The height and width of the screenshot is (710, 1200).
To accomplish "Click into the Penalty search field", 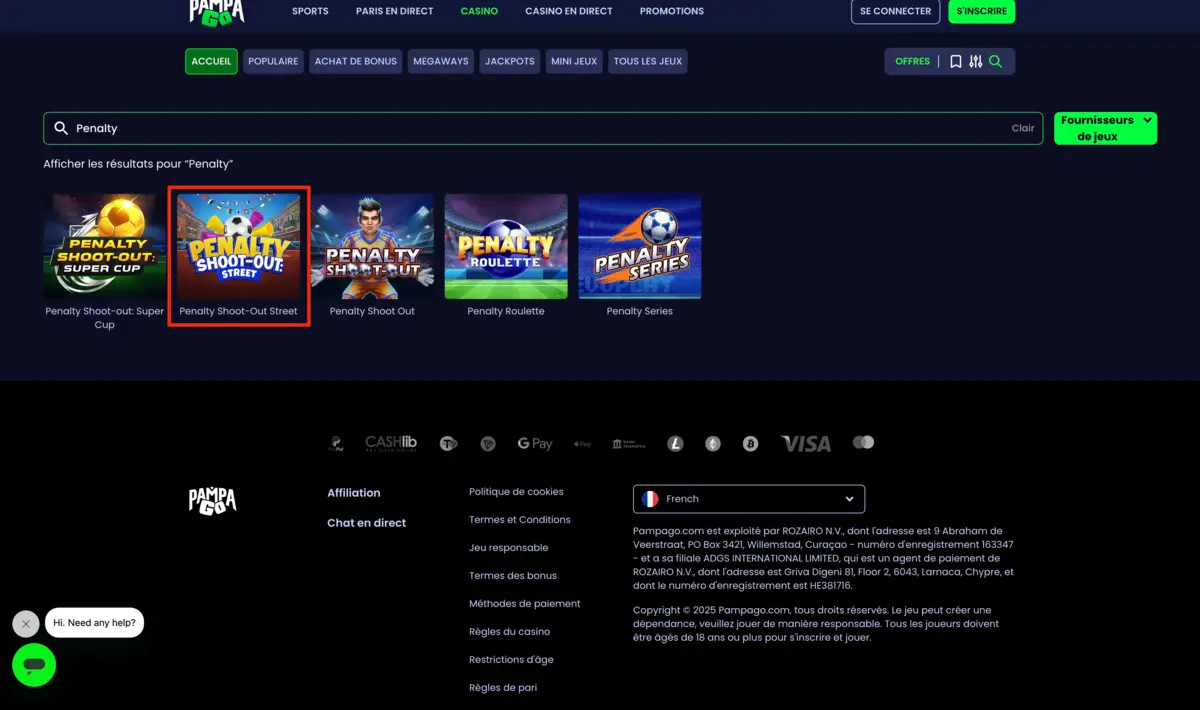I will (543, 128).
